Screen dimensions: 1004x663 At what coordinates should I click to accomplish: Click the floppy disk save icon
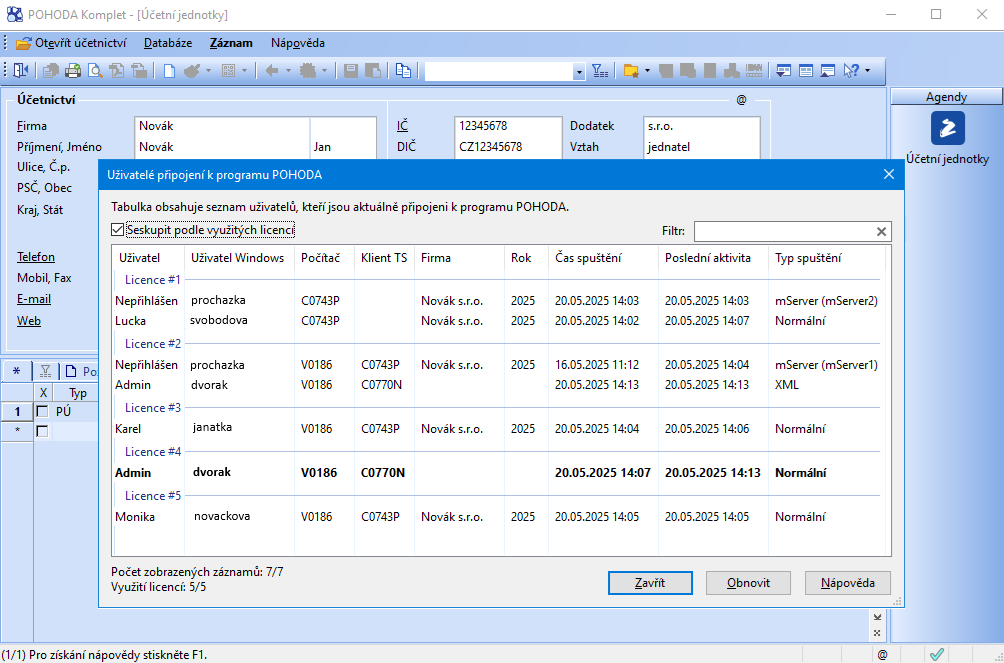tap(350, 70)
